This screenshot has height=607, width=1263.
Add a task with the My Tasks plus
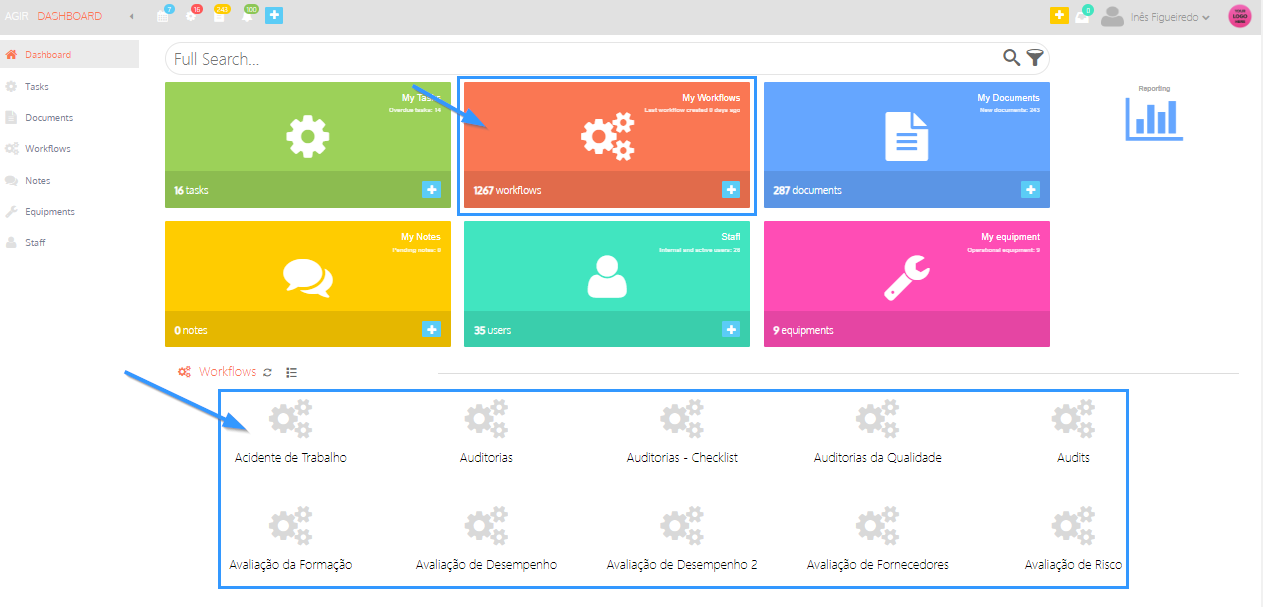coord(431,189)
